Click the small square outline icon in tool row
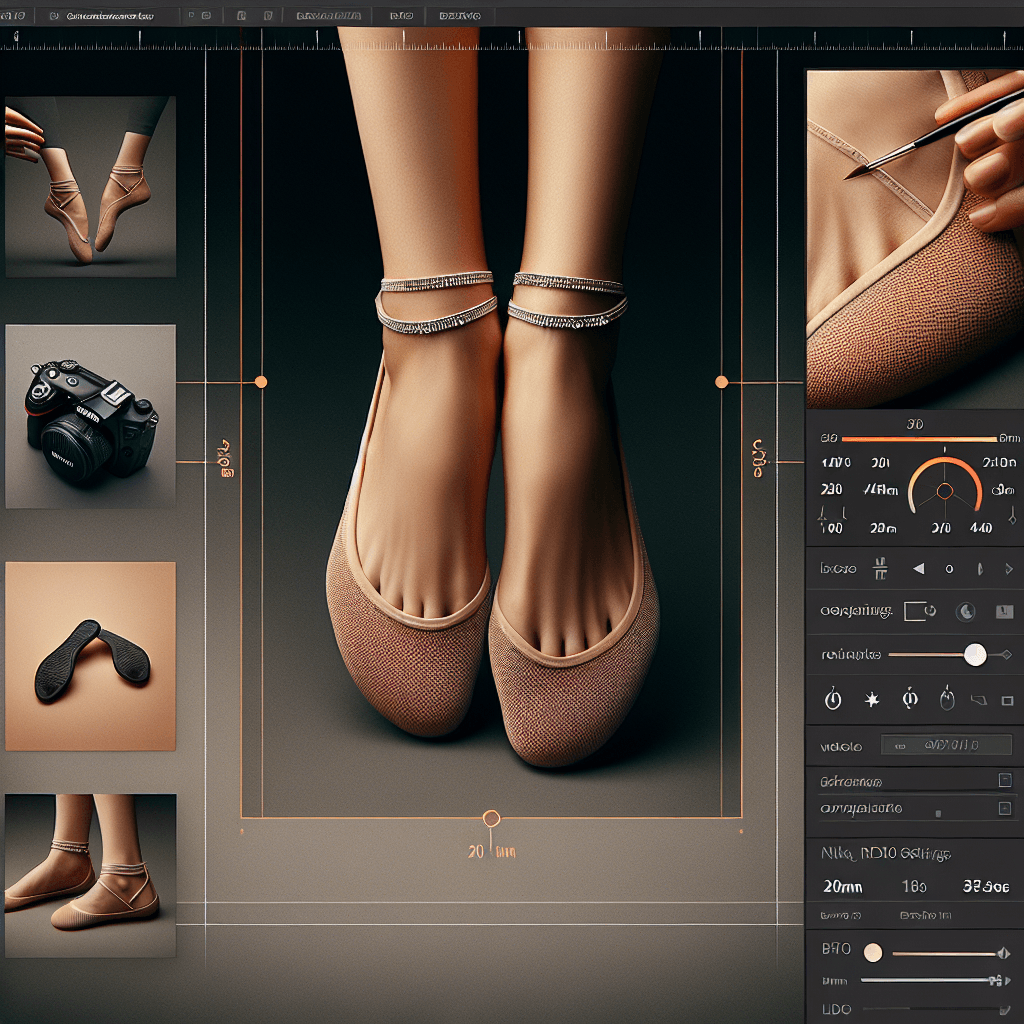The height and width of the screenshot is (1024, 1024). click(x=1007, y=701)
